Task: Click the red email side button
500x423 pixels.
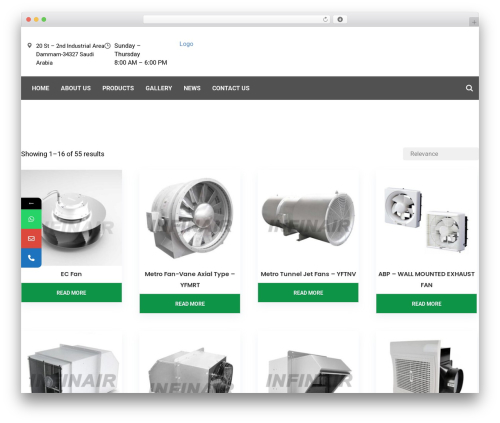Action: 31,238
